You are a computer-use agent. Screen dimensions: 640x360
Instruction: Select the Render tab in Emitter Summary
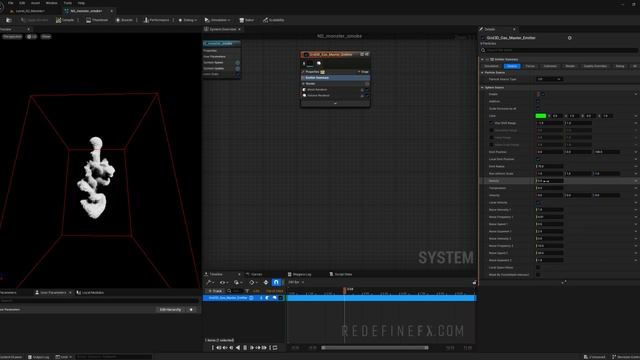click(x=570, y=66)
